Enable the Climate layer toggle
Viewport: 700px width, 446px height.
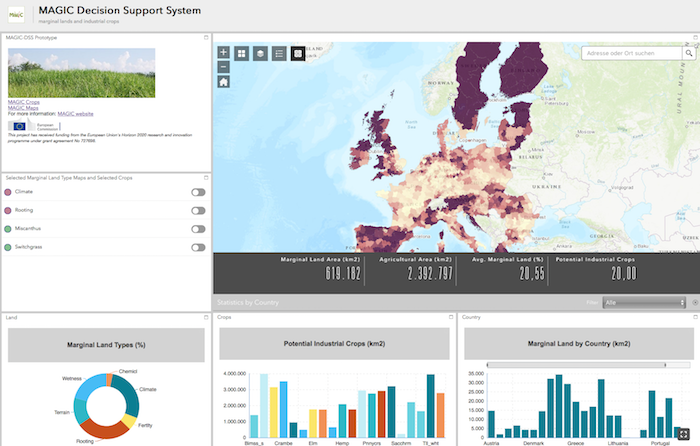pyautogui.click(x=198, y=192)
